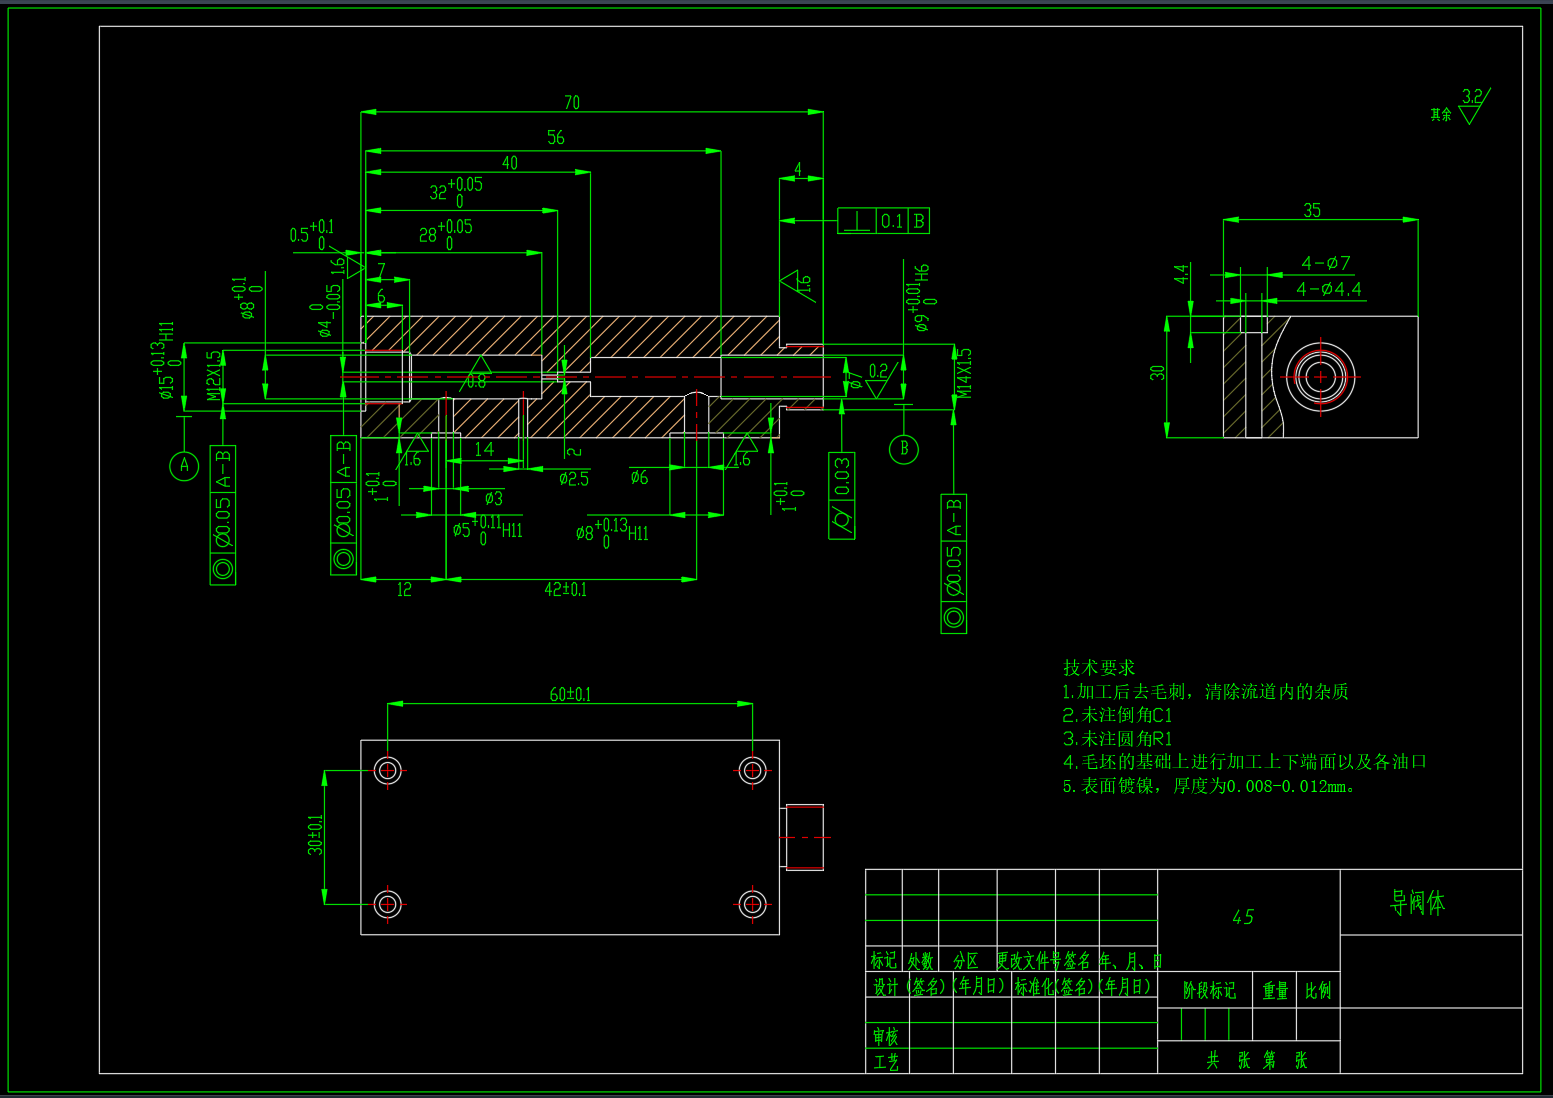The height and width of the screenshot is (1098, 1553).
Task: Click datum B circle symbol
Action: pos(904,449)
